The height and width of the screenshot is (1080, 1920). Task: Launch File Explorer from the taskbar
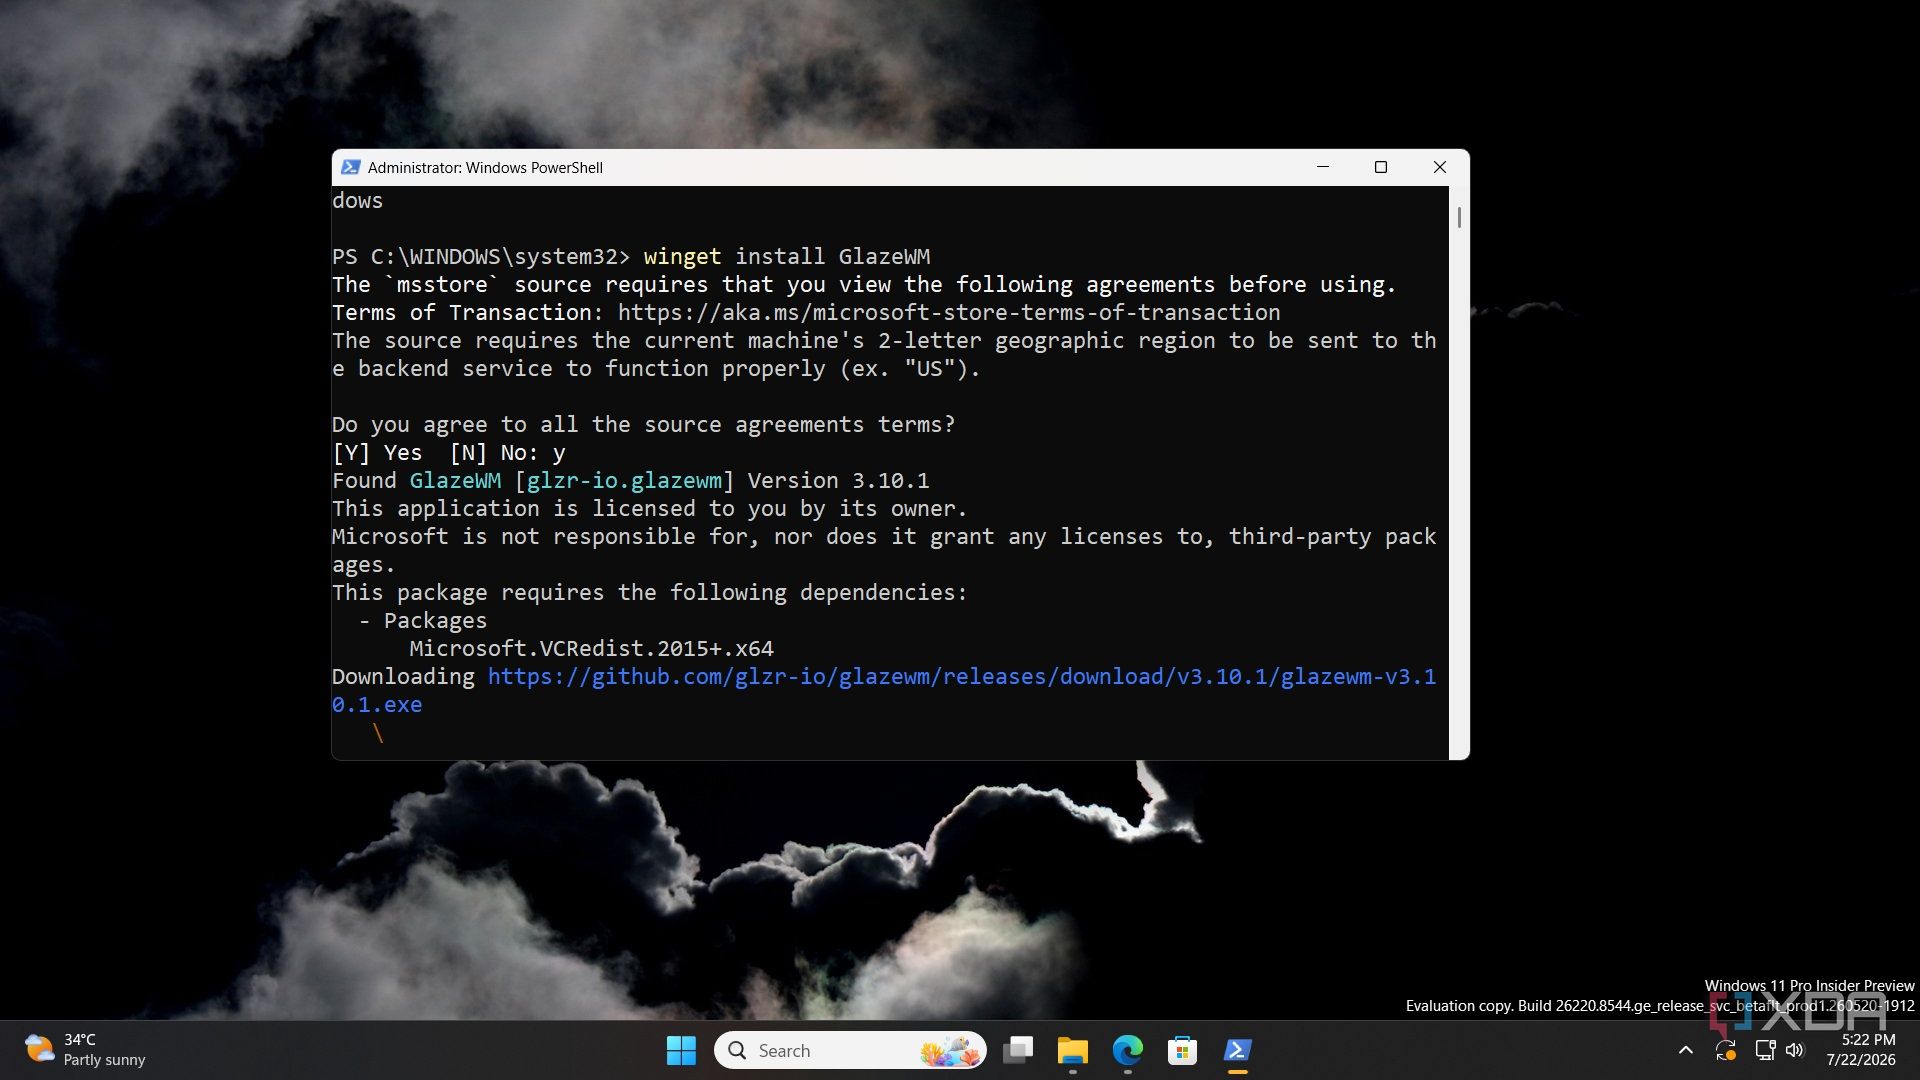pyautogui.click(x=1072, y=1050)
